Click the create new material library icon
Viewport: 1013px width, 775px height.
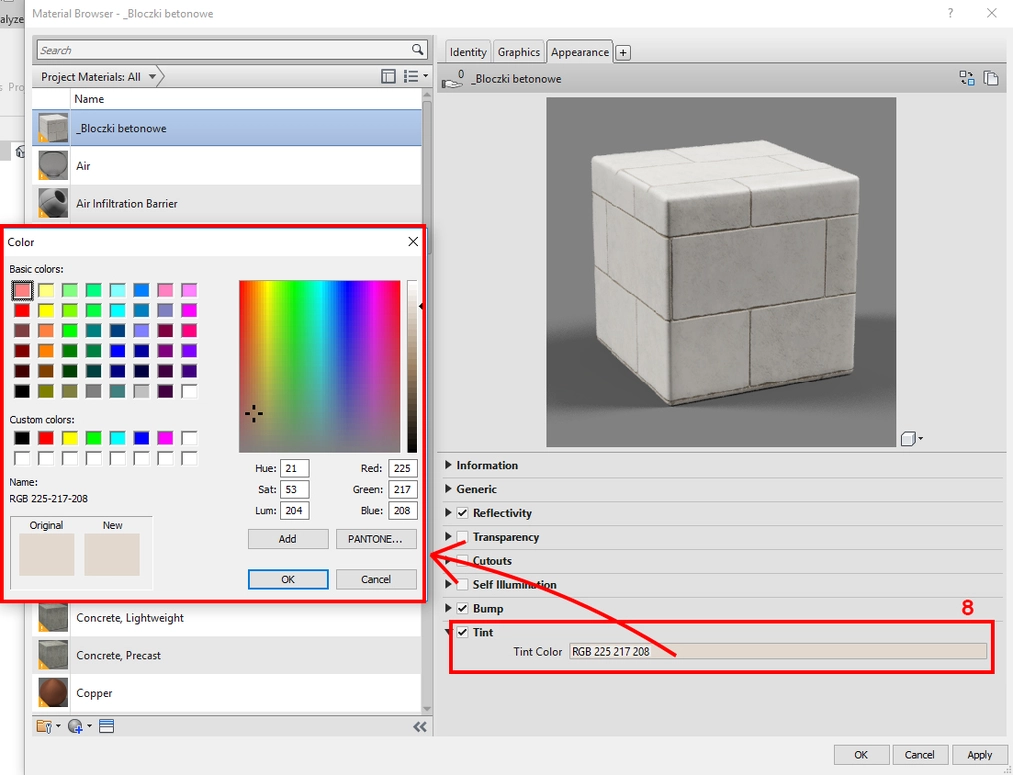[44, 726]
